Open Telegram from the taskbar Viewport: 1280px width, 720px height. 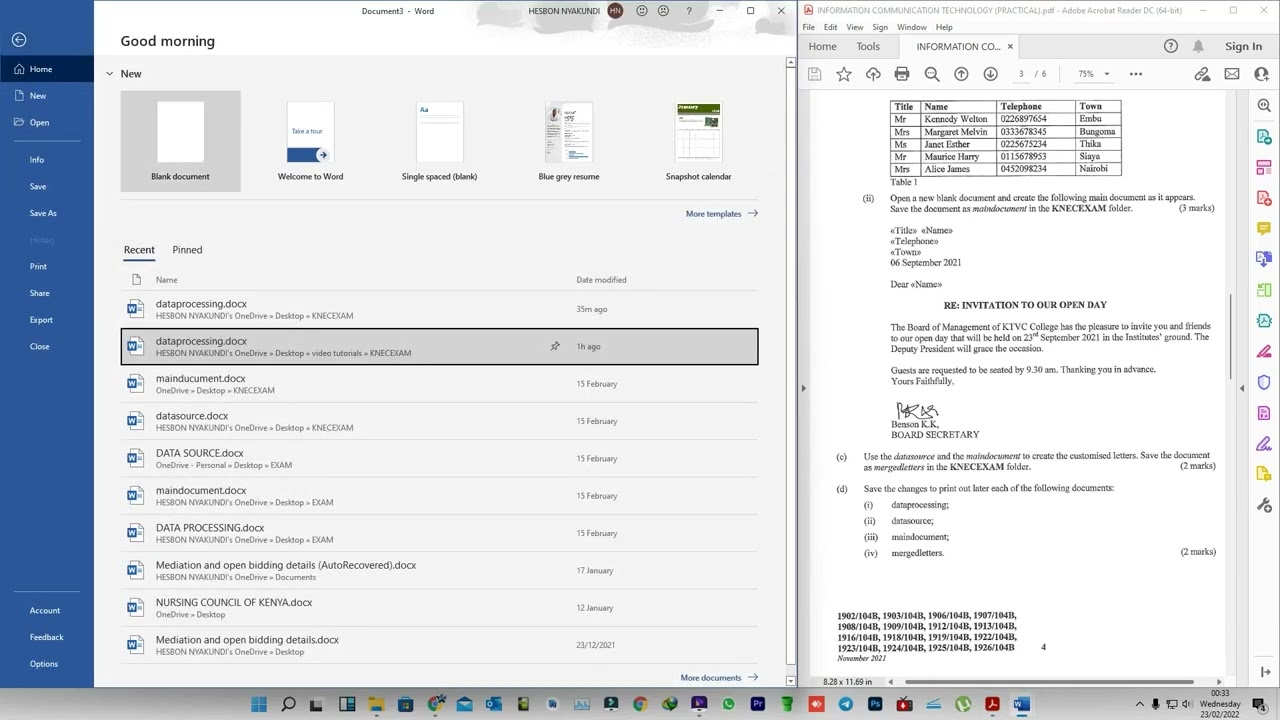[846, 704]
